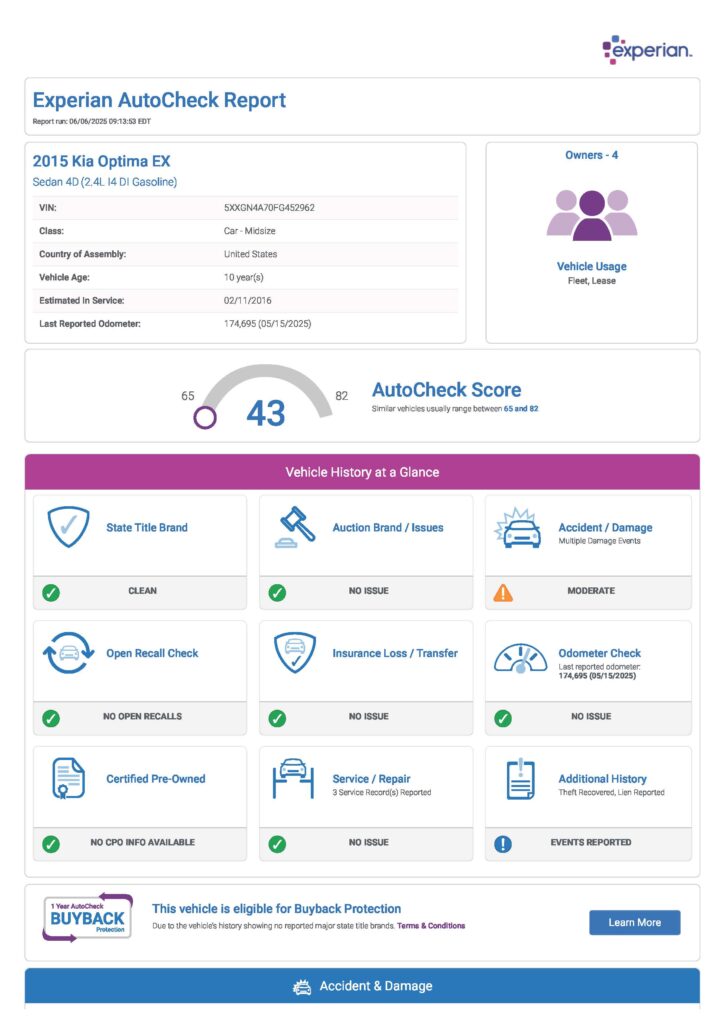724x1024 pixels.
Task: Click the AutoCheck score gauge marker
Action: pos(205,417)
